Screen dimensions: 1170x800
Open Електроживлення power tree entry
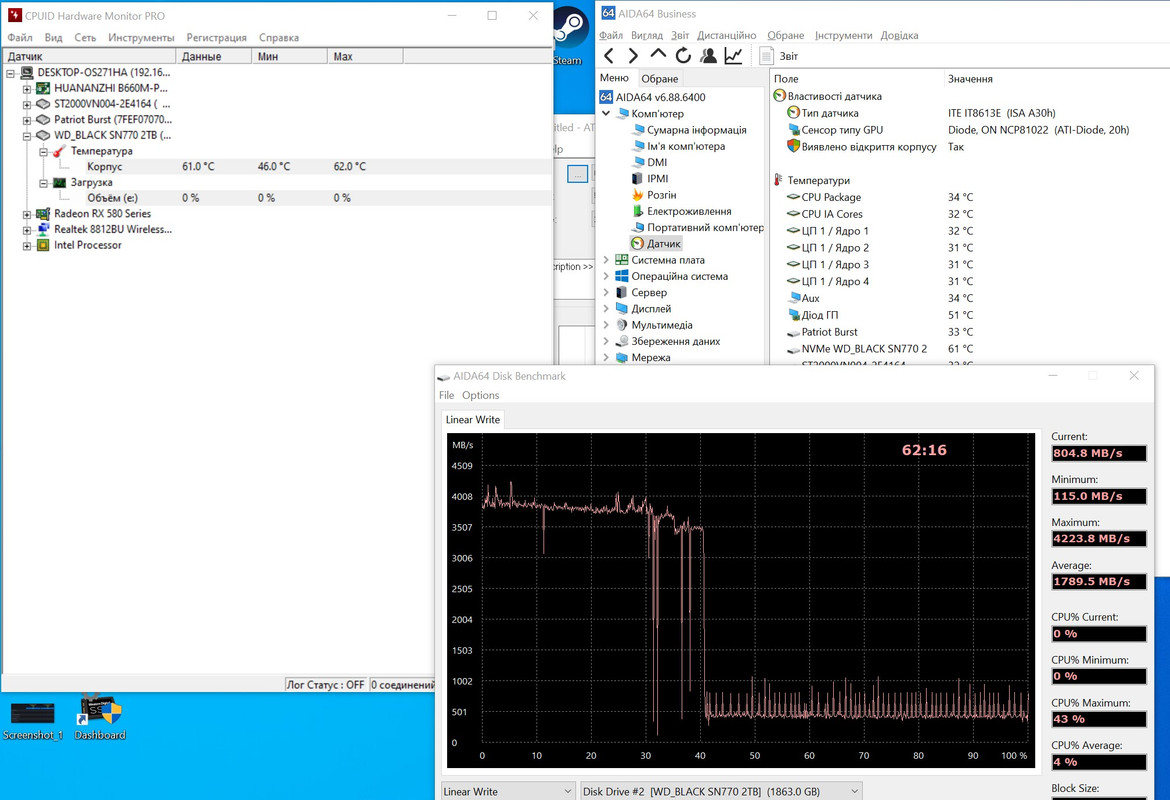tap(682, 211)
